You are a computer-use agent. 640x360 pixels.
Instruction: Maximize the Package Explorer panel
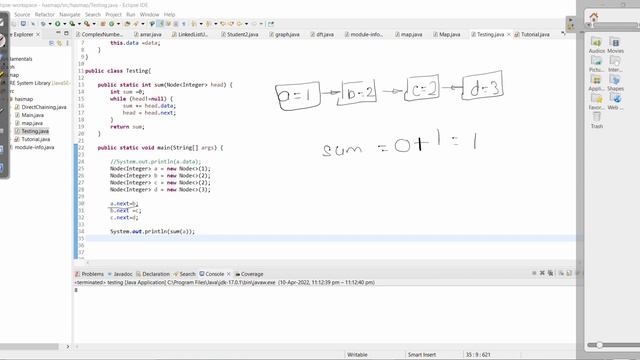[66, 33]
